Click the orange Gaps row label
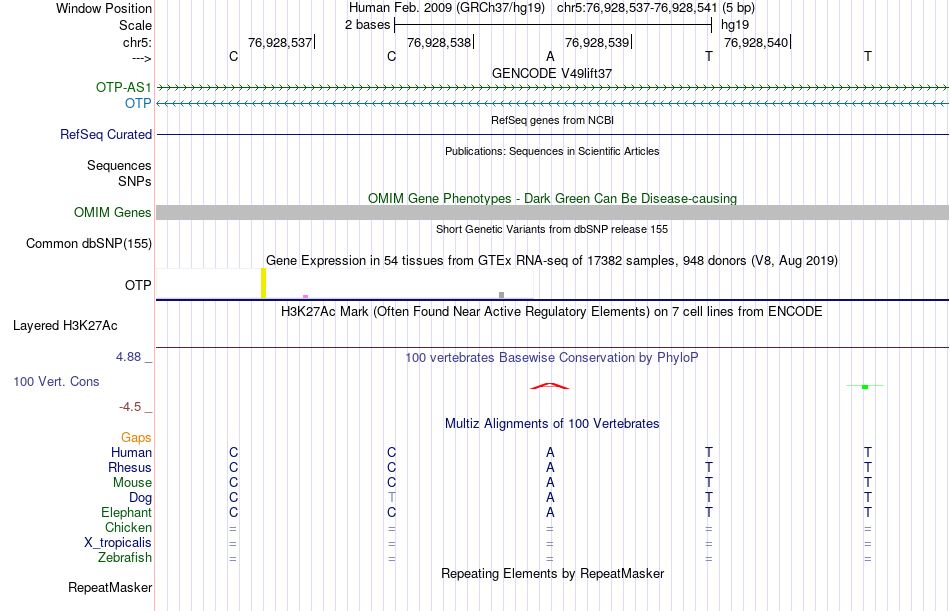This screenshot has width=950, height=611. pos(136,438)
